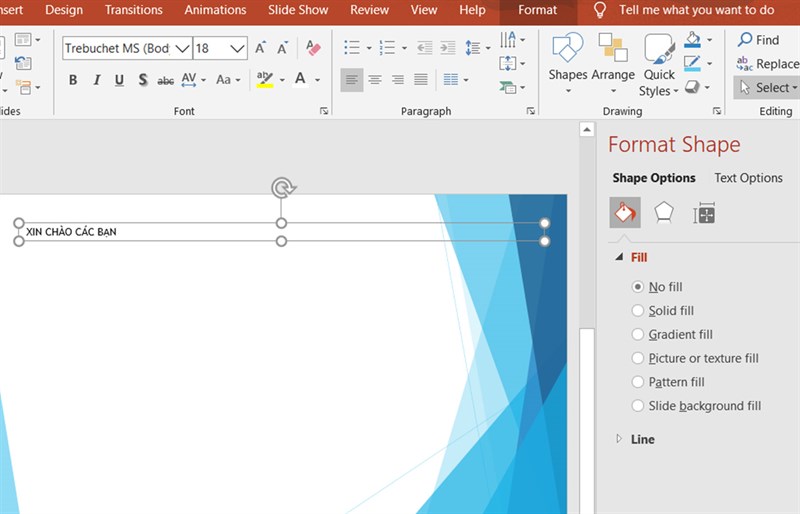The image size is (800, 514).
Task: Select Slide background fill option
Action: tap(696, 406)
